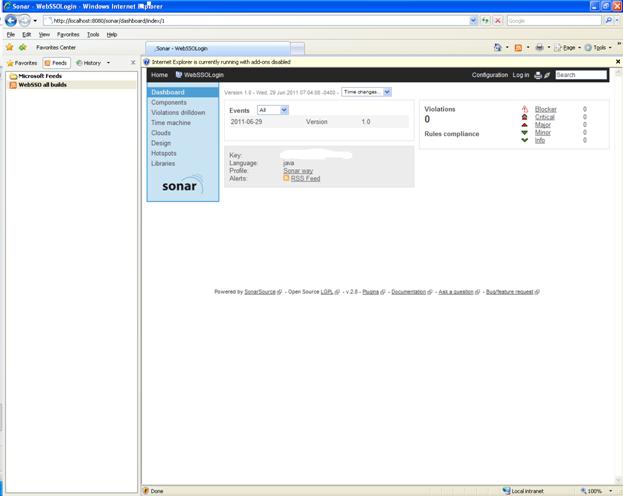Click the browser Forward arrow button
Image resolution: width=623 pixels, height=496 pixels.
[x=25, y=20]
